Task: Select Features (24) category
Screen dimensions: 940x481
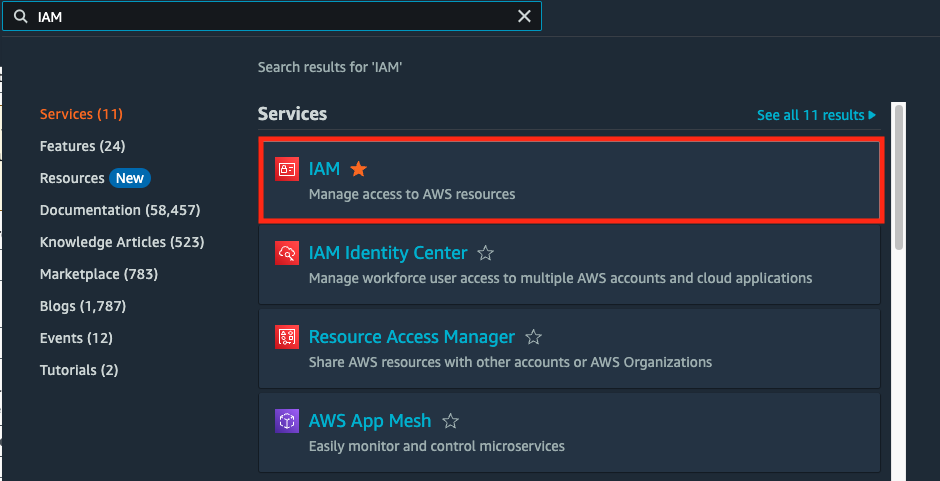Action: coord(82,146)
